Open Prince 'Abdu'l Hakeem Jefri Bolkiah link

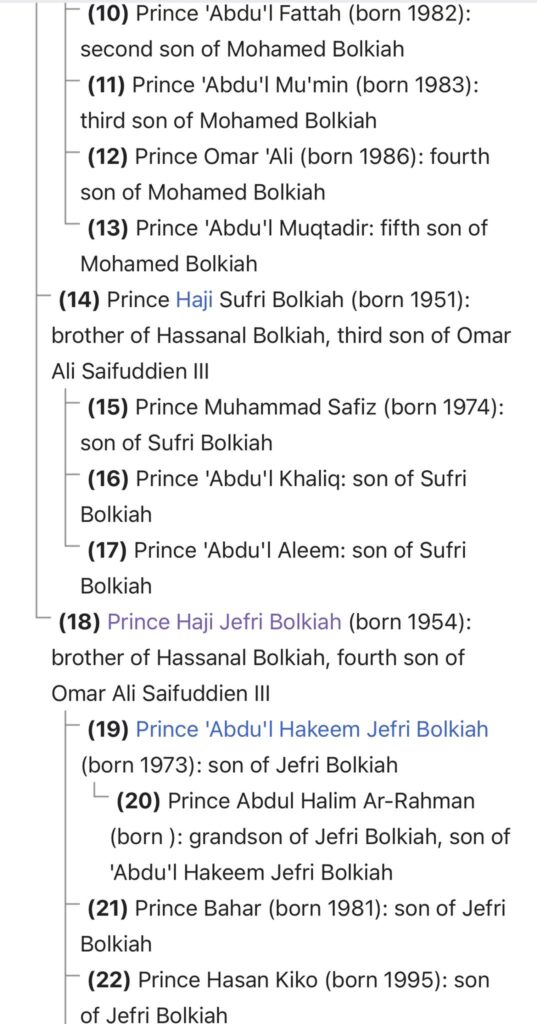312,729
